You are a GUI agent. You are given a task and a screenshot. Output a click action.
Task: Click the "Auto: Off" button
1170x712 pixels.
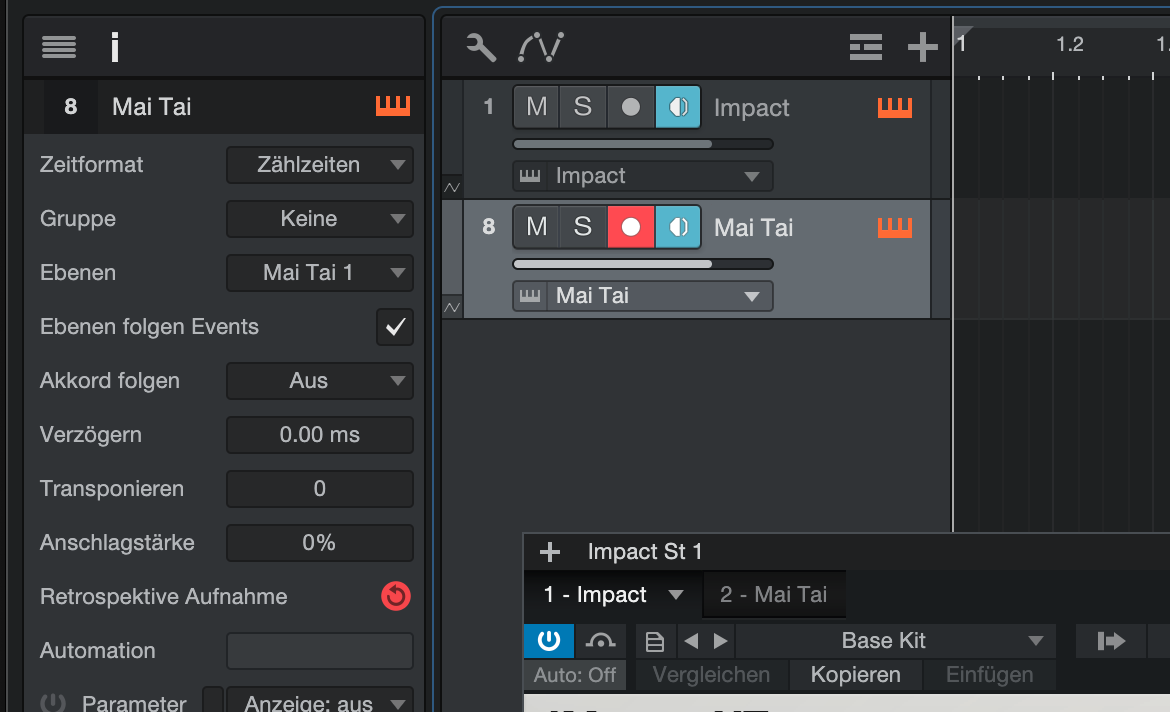pyautogui.click(x=575, y=675)
